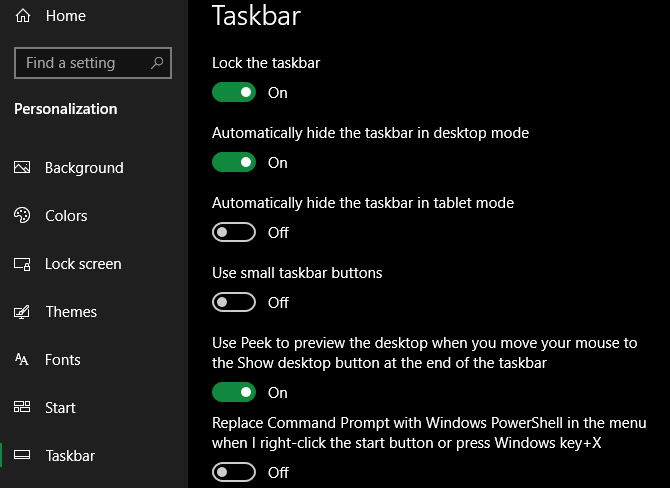Turn off Lock the taskbar toggle
This screenshot has width=670, height=488.
(234, 93)
